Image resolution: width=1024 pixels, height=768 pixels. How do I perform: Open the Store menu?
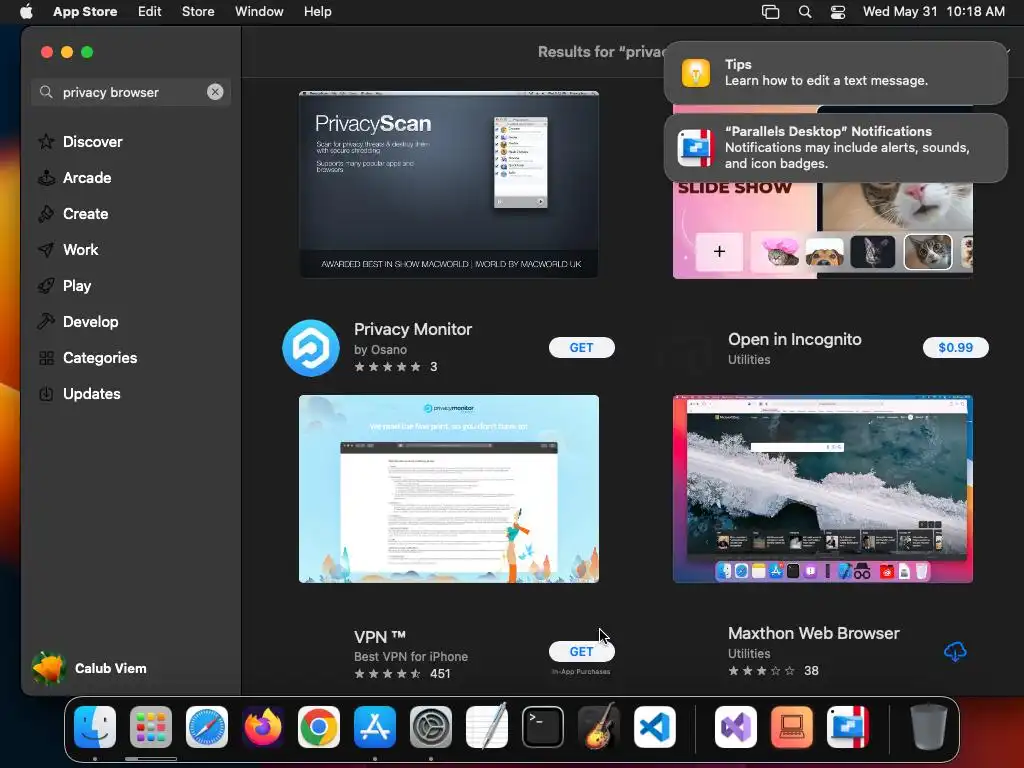pos(198,12)
